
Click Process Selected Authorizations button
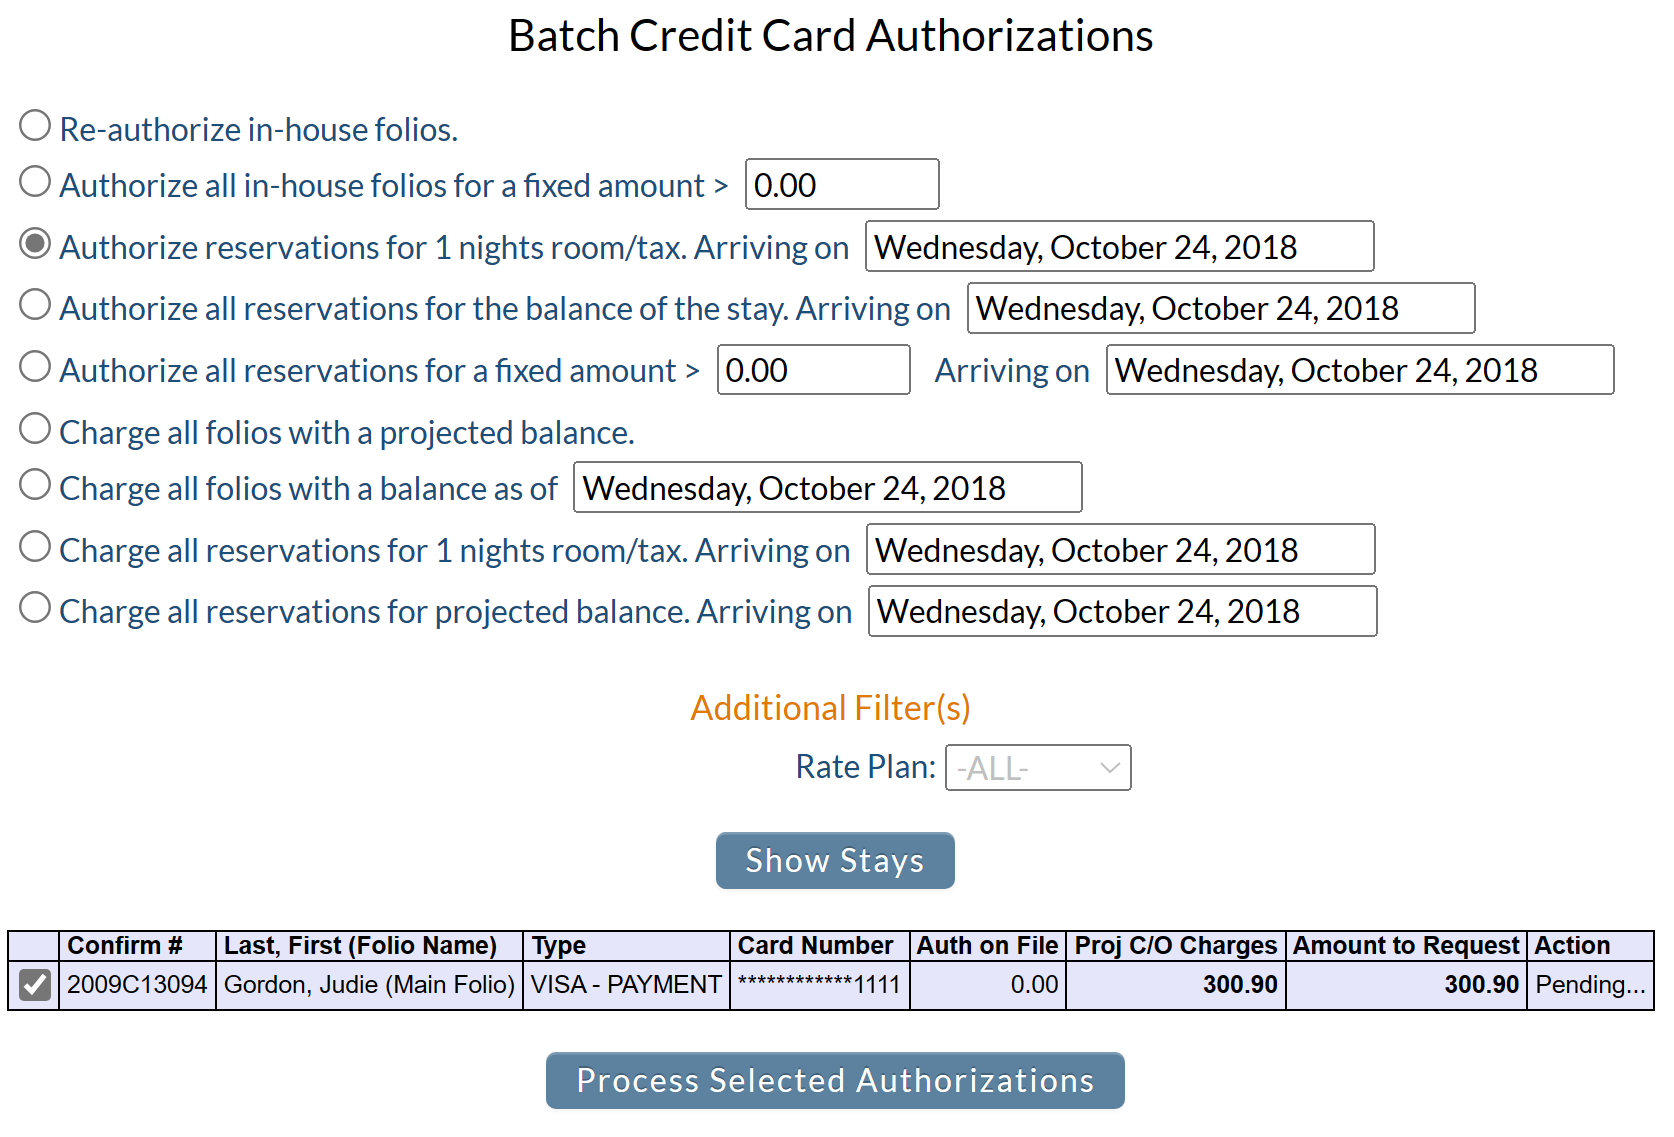(x=835, y=1080)
